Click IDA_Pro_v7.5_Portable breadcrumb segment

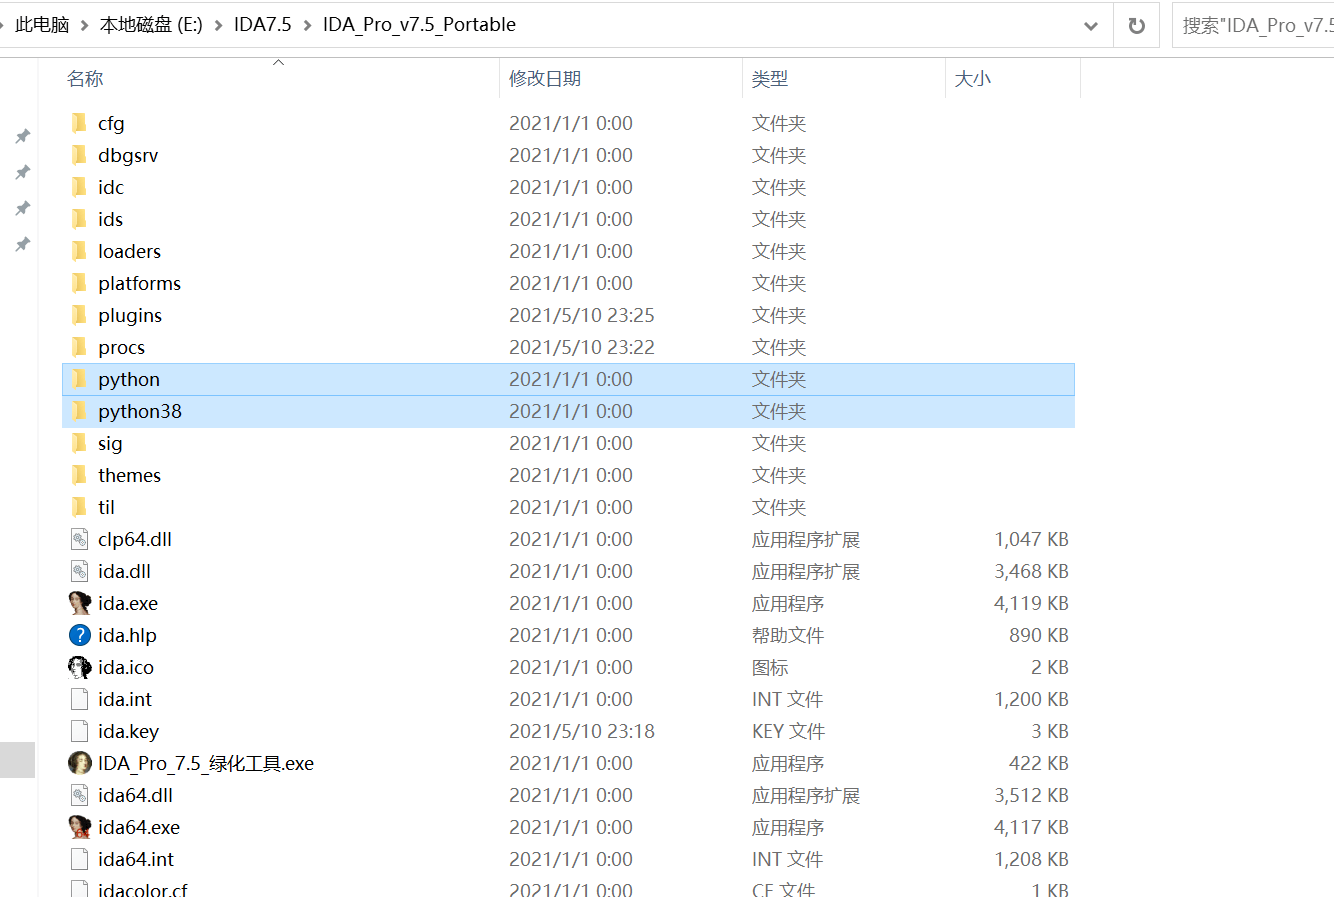coord(419,25)
